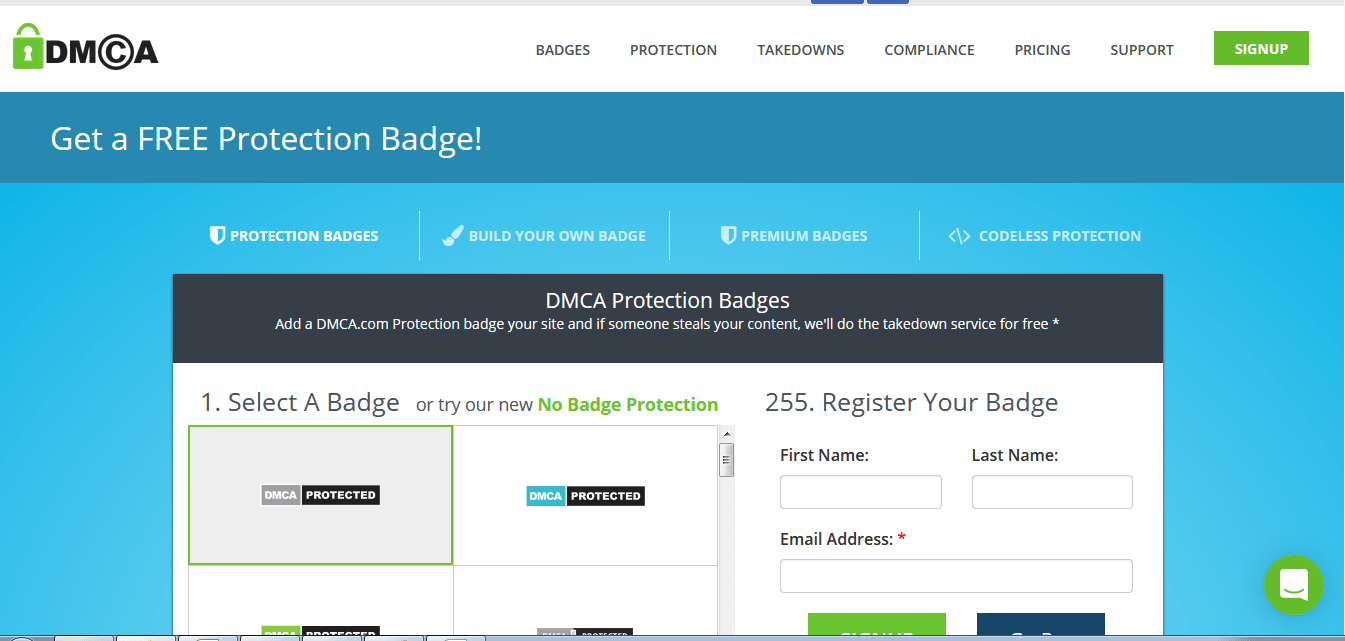Open the Support menu item
1345x641 pixels.
[1142, 50]
